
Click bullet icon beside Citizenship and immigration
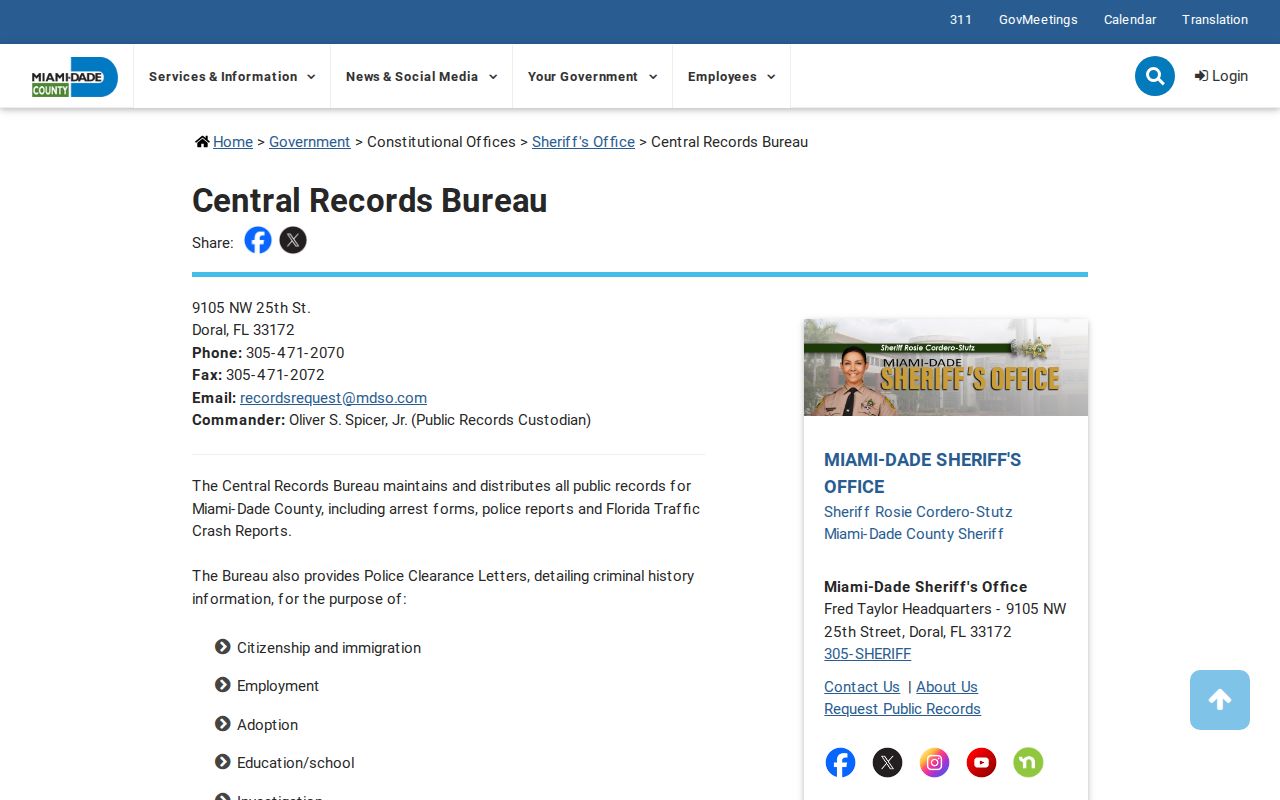click(223, 647)
